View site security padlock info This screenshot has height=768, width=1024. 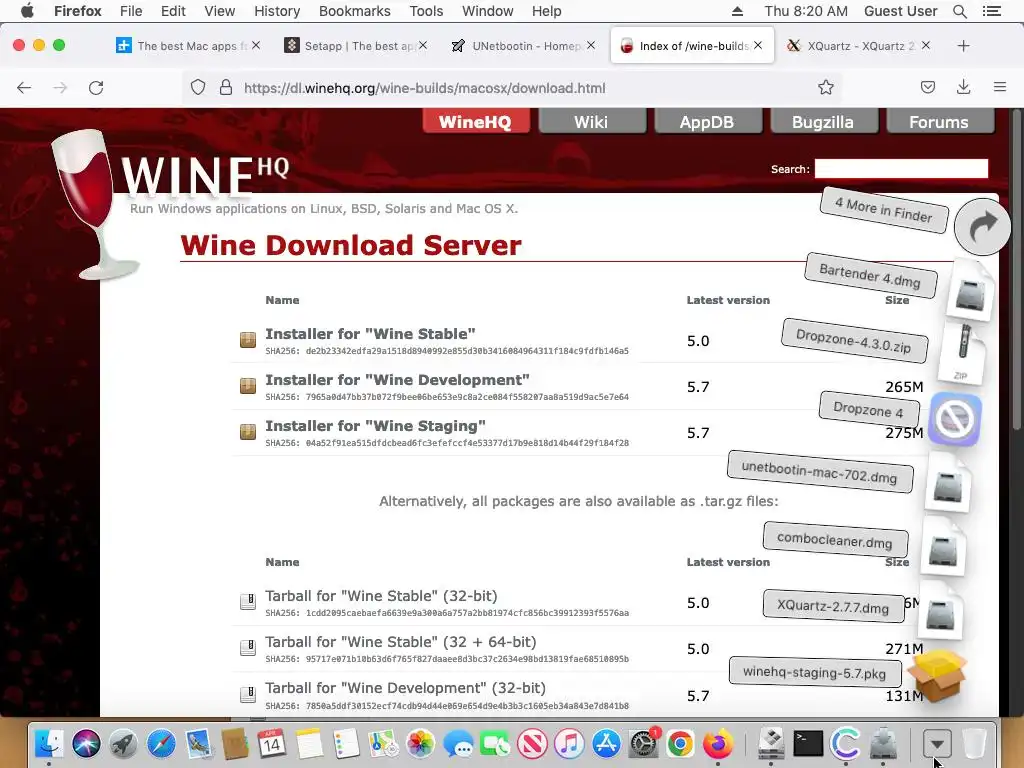(226, 88)
